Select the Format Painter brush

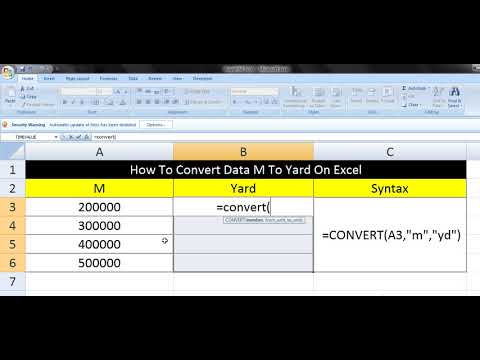click(23, 105)
